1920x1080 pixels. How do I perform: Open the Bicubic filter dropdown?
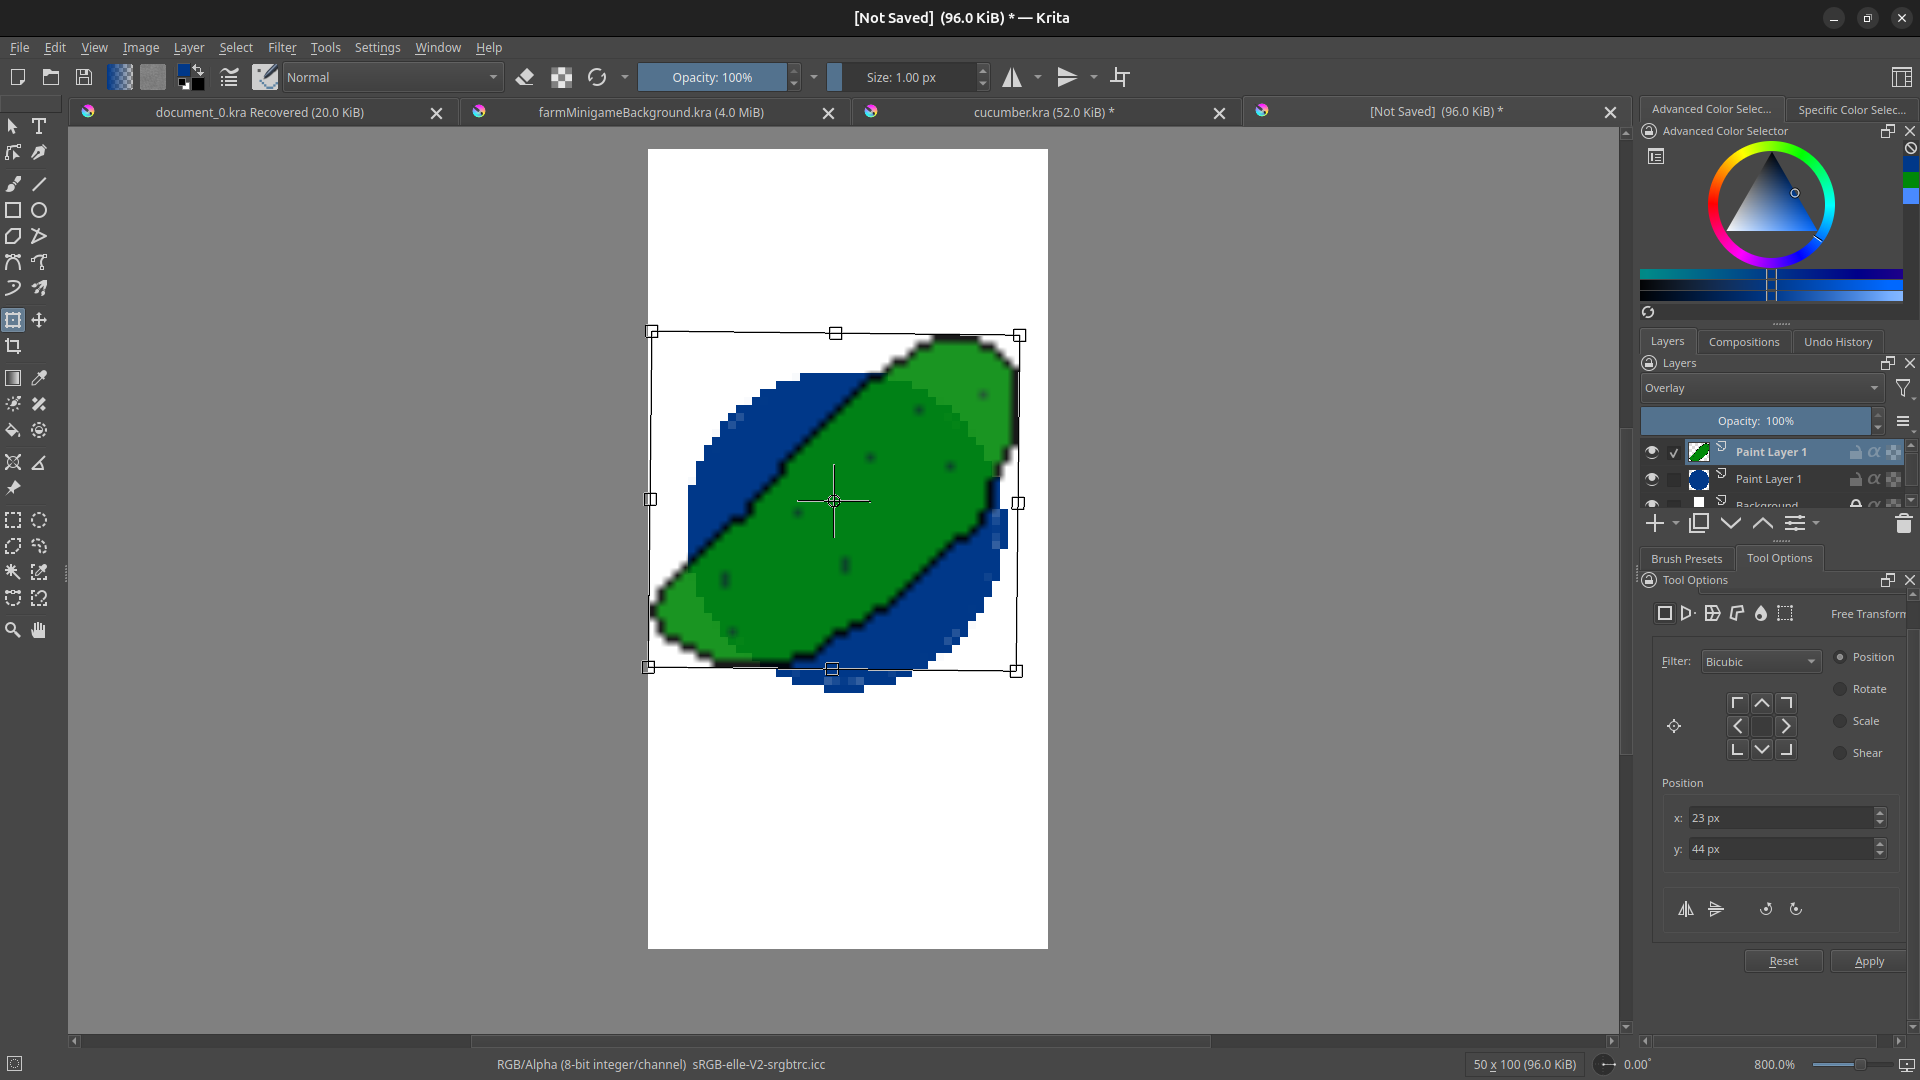click(1760, 662)
